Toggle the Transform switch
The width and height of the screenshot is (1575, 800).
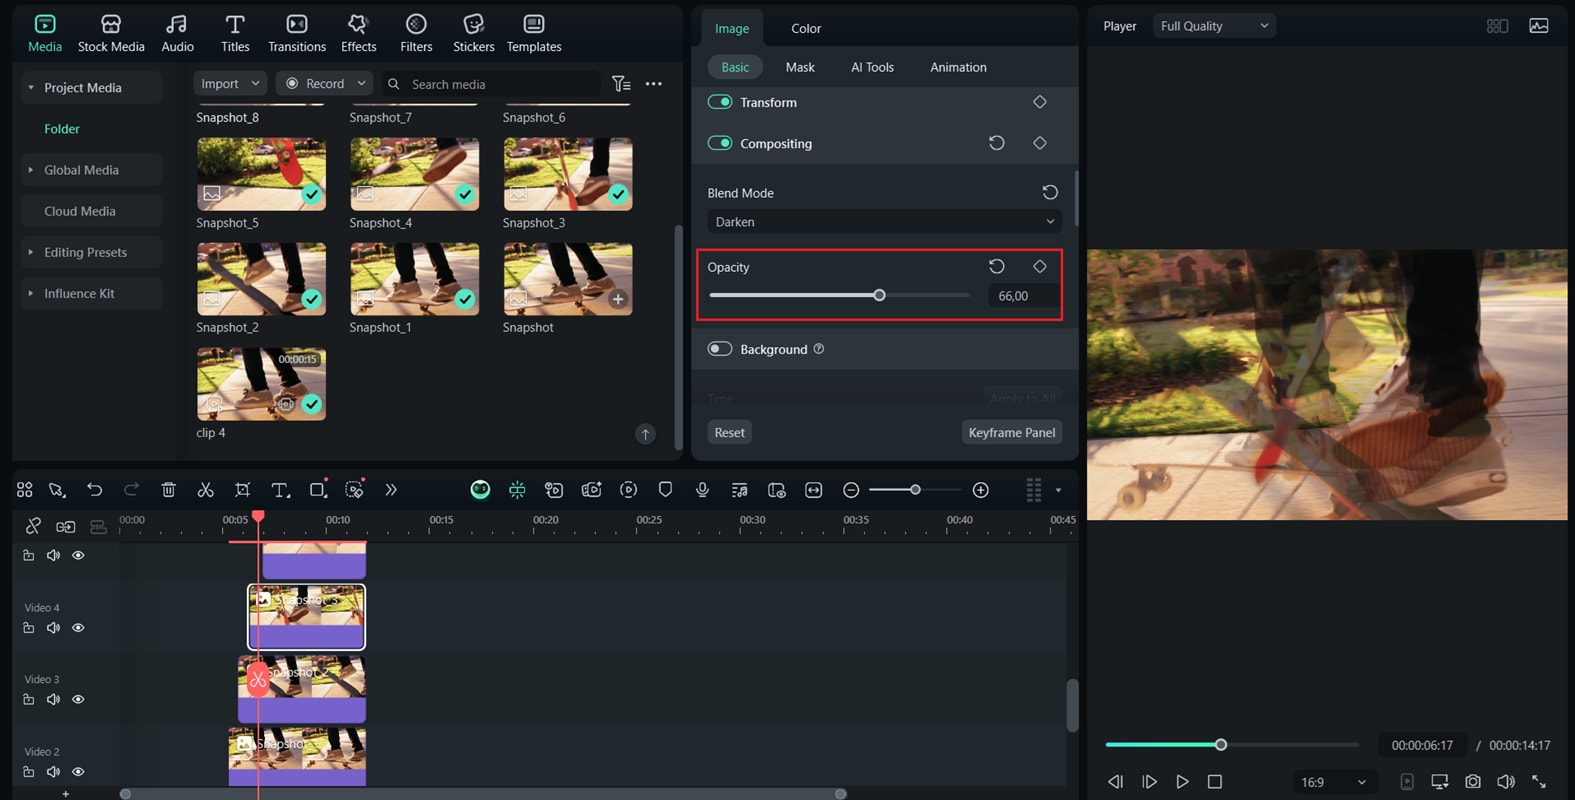pos(720,102)
